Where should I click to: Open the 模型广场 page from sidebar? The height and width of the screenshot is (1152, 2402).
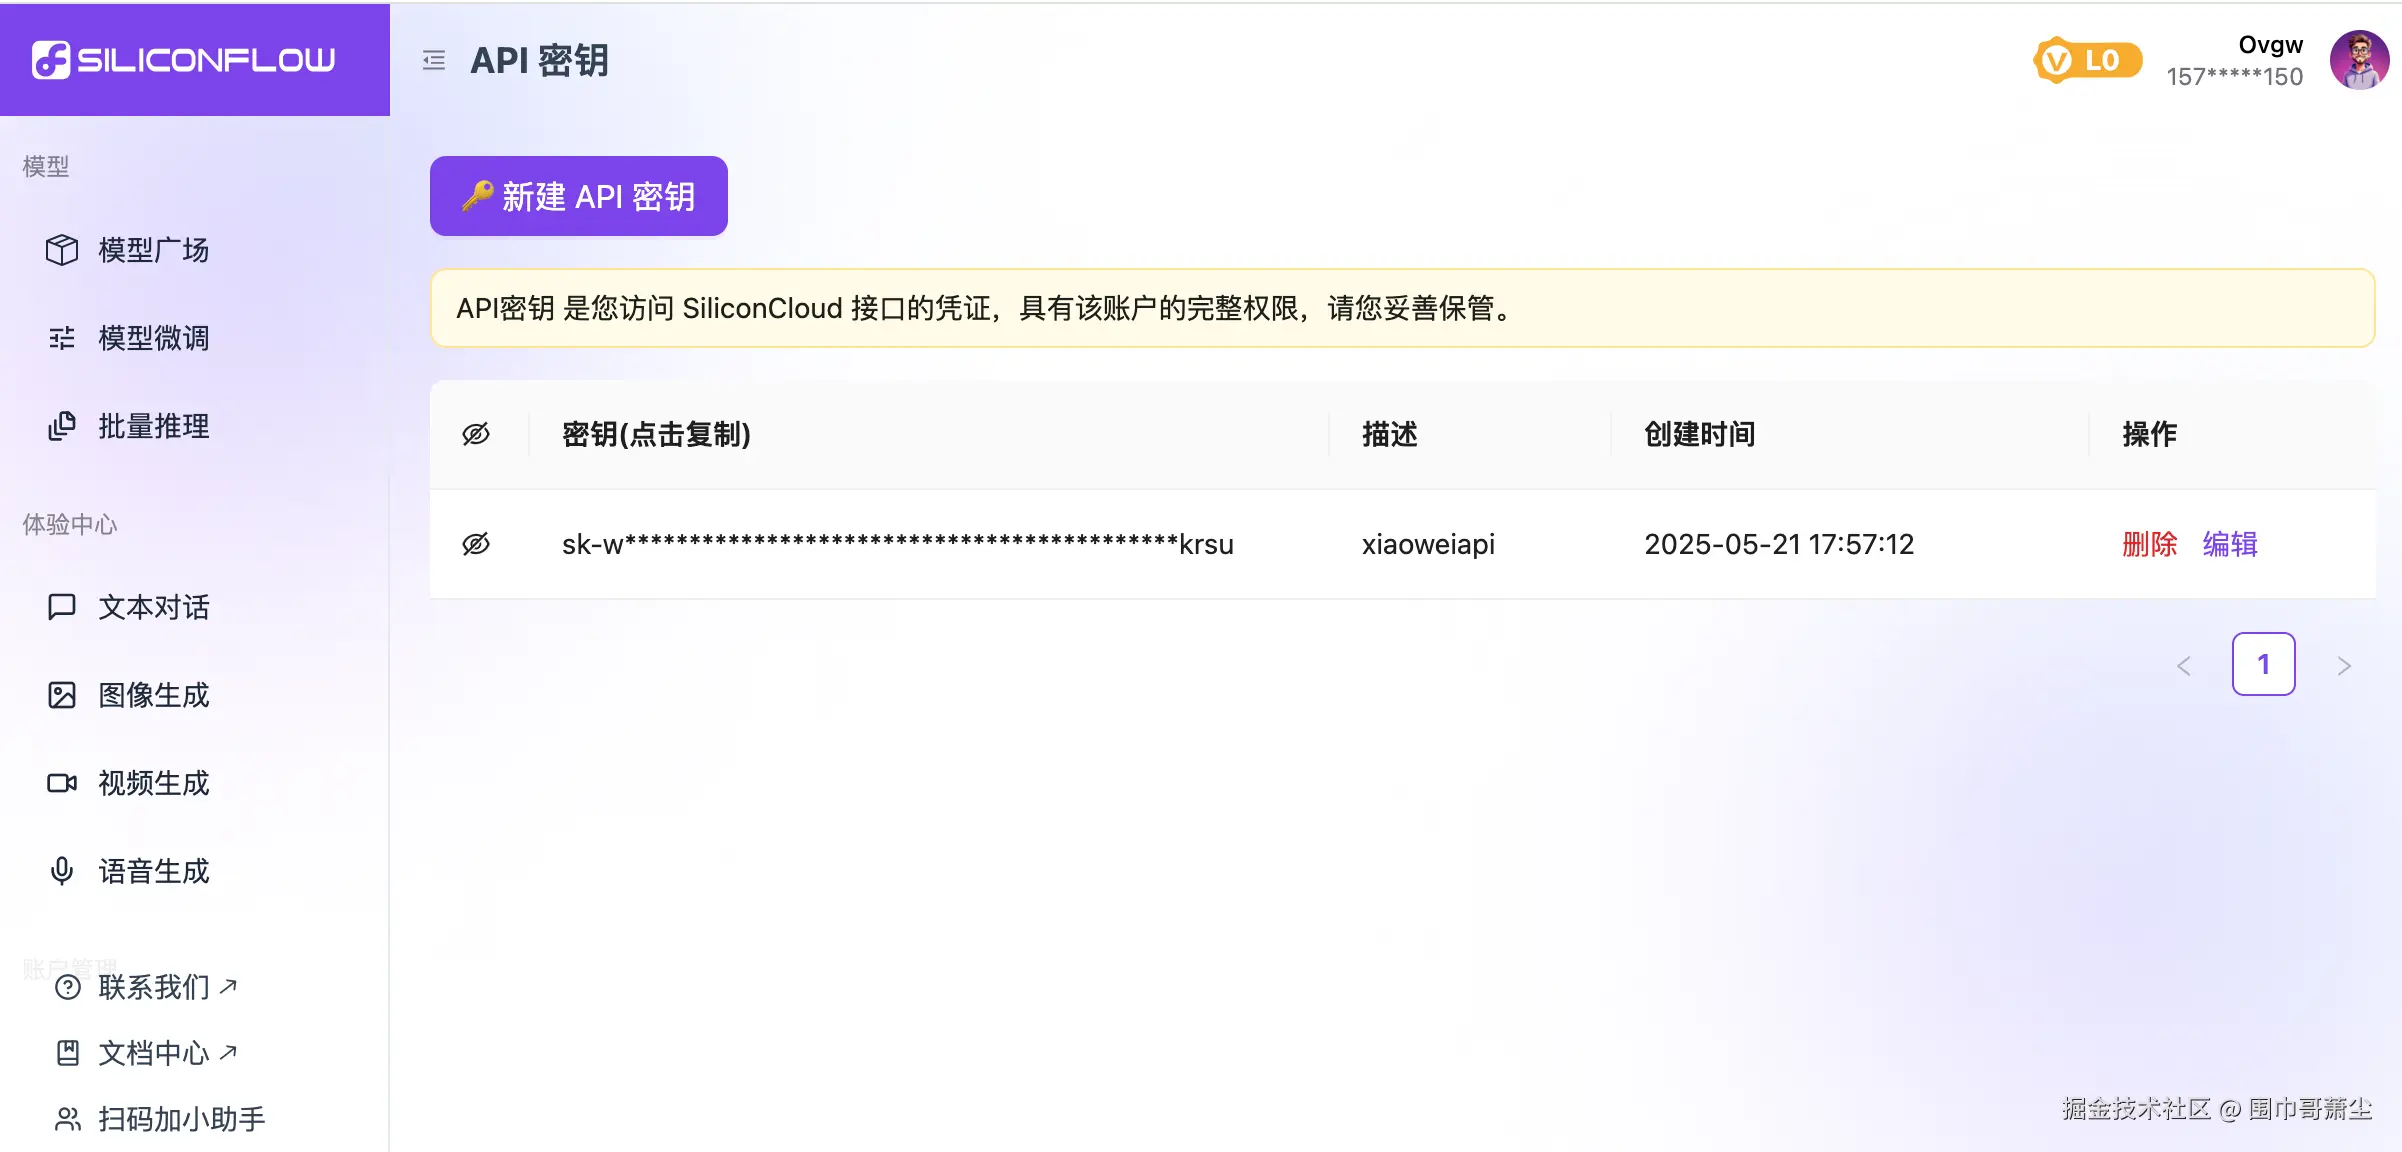(151, 251)
